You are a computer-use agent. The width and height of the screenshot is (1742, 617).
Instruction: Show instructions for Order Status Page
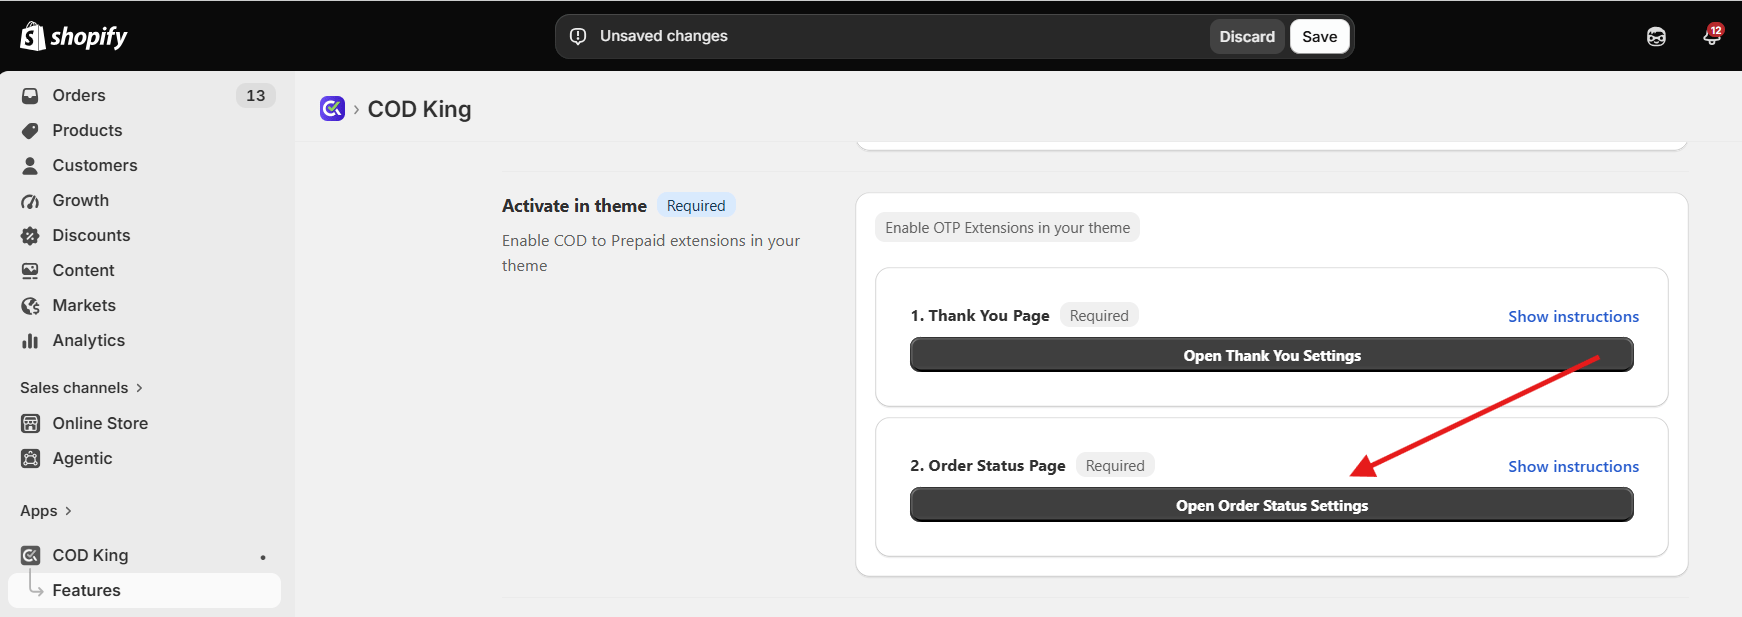tap(1573, 467)
